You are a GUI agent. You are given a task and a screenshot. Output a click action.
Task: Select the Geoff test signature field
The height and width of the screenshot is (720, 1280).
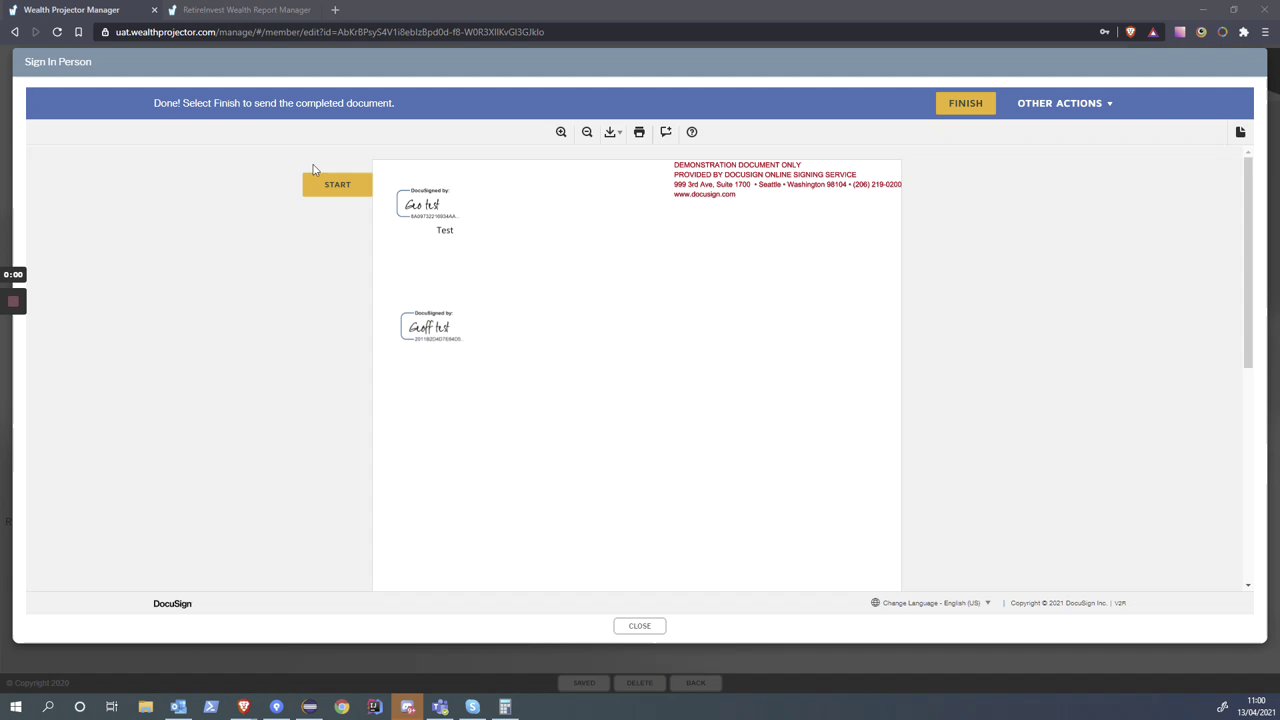[431, 326]
